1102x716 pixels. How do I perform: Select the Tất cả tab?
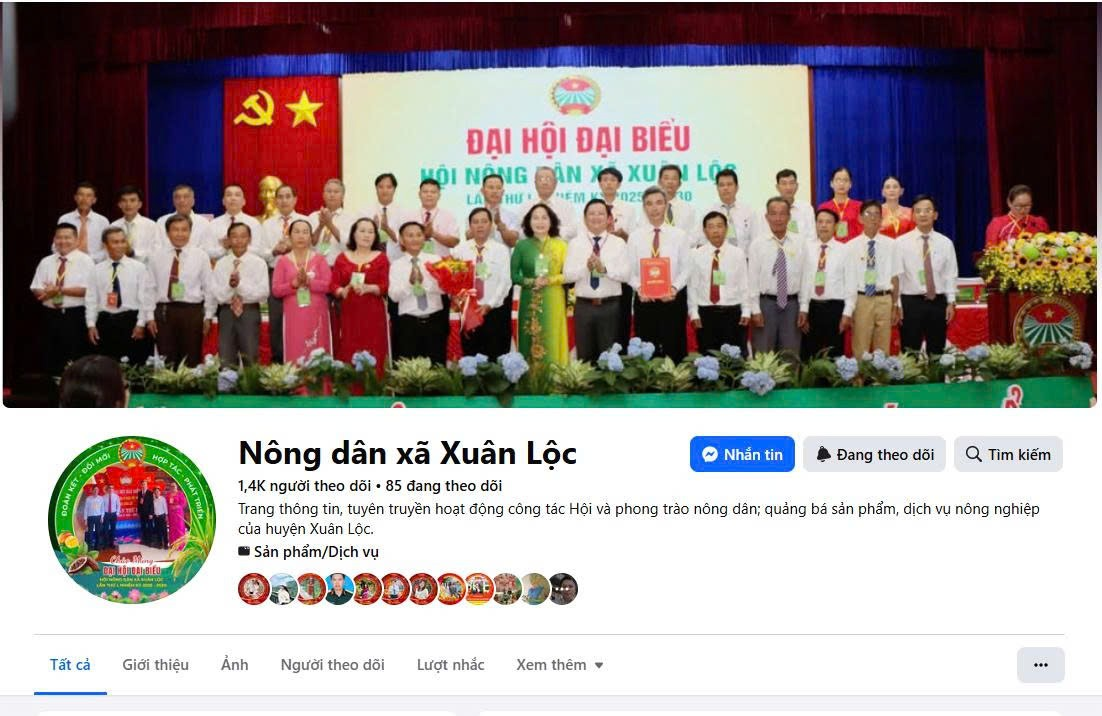[70, 665]
